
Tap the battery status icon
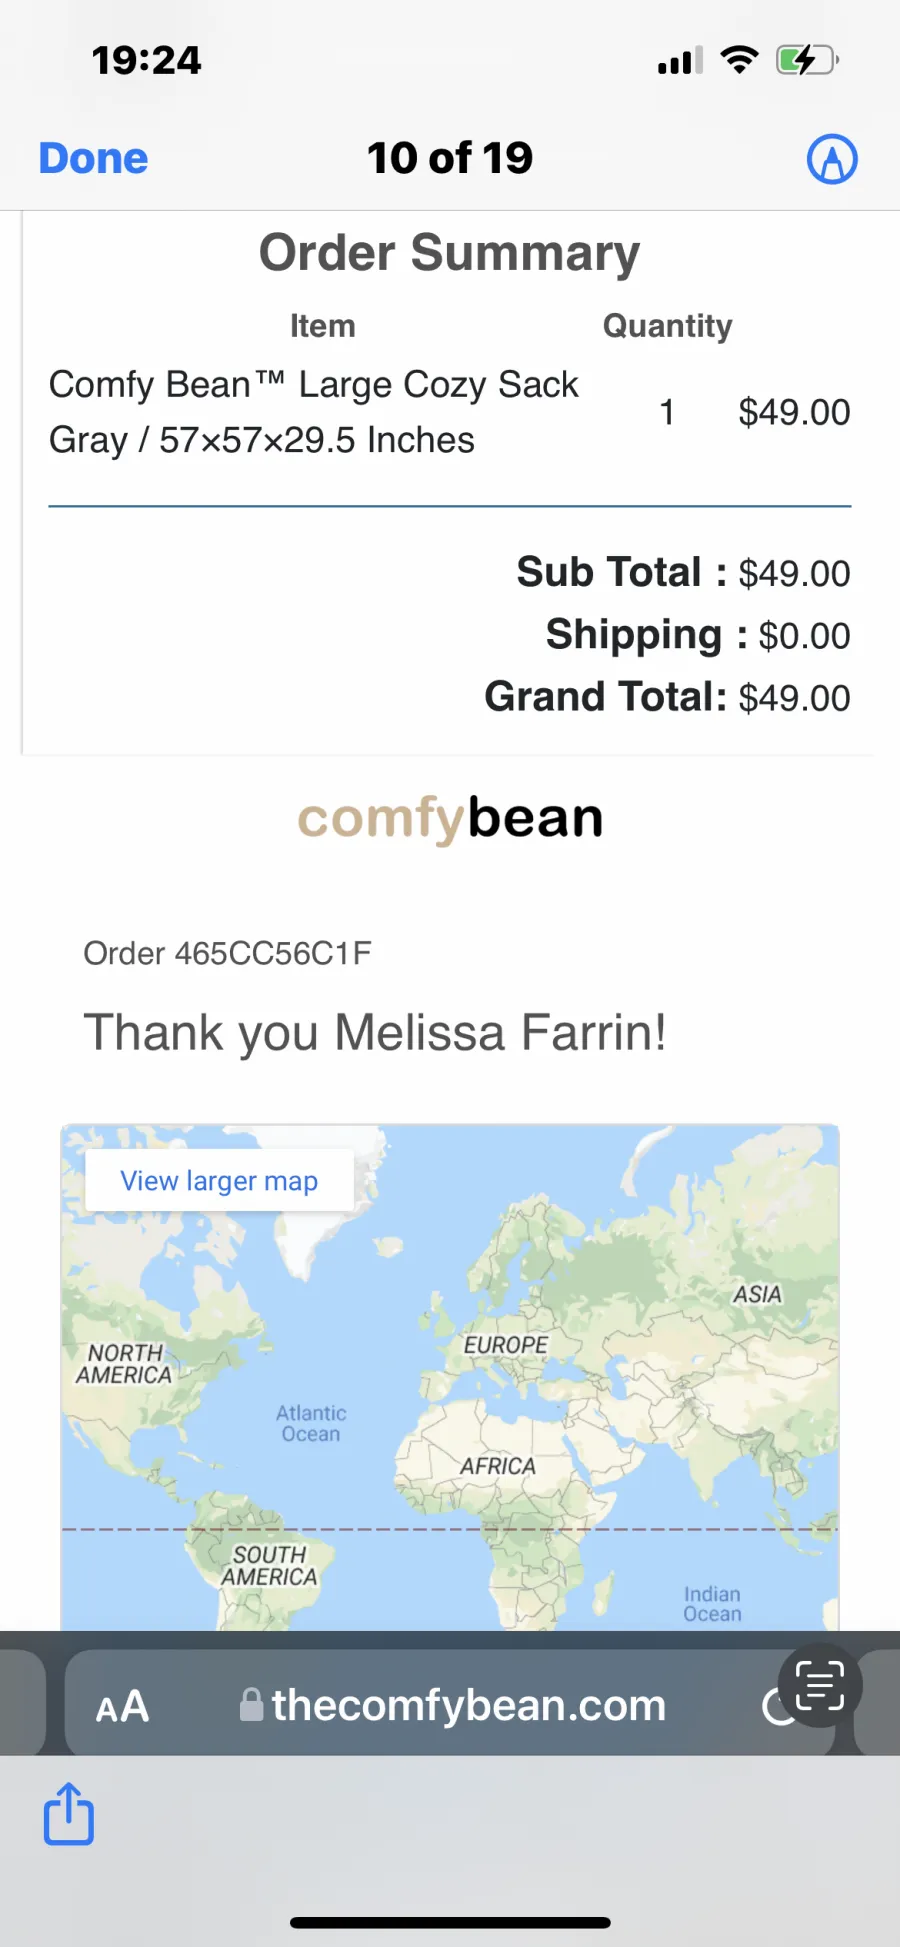[807, 60]
